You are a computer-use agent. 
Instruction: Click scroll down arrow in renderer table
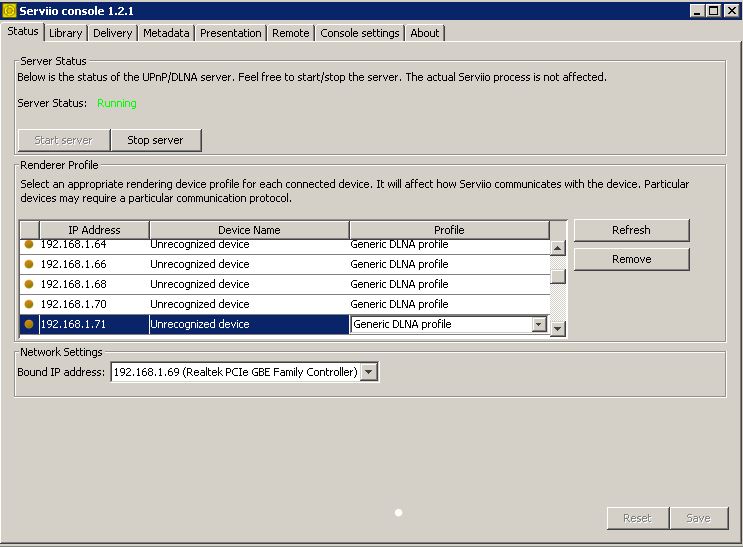[x=558, y=328]
